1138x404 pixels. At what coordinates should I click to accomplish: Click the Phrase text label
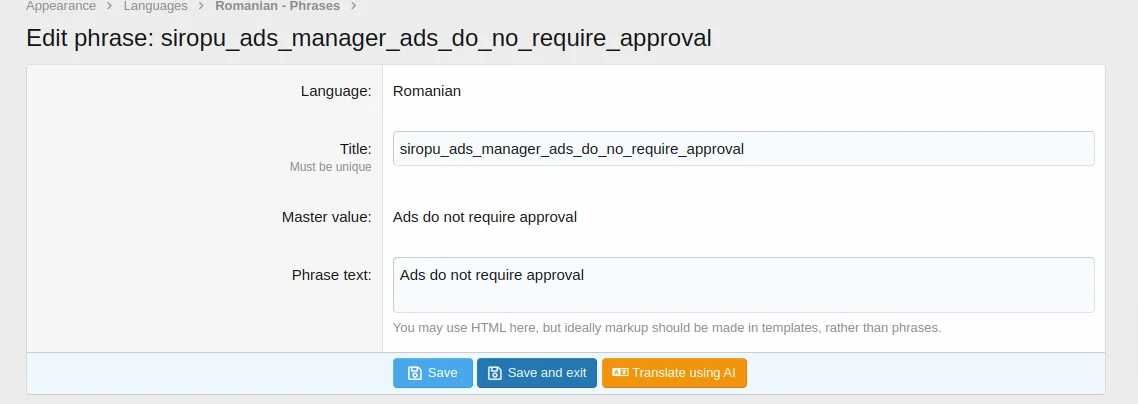coord(331,274)
